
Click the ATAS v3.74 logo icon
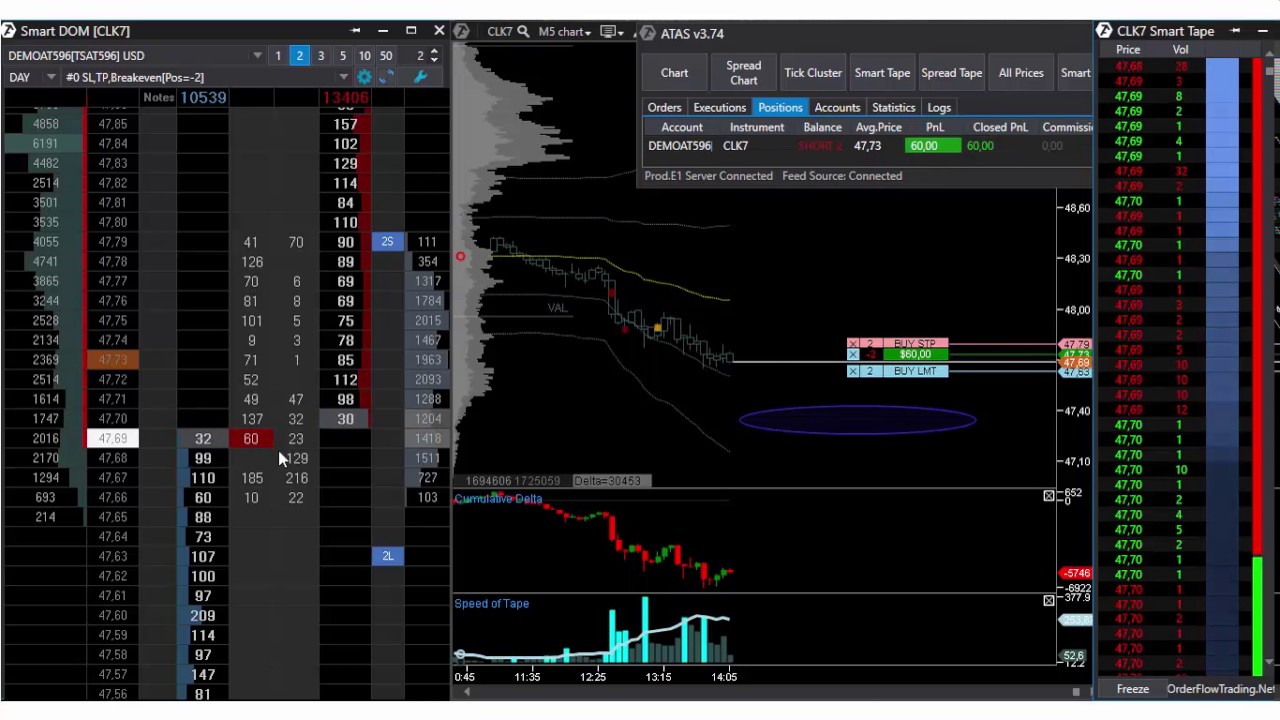647,33
